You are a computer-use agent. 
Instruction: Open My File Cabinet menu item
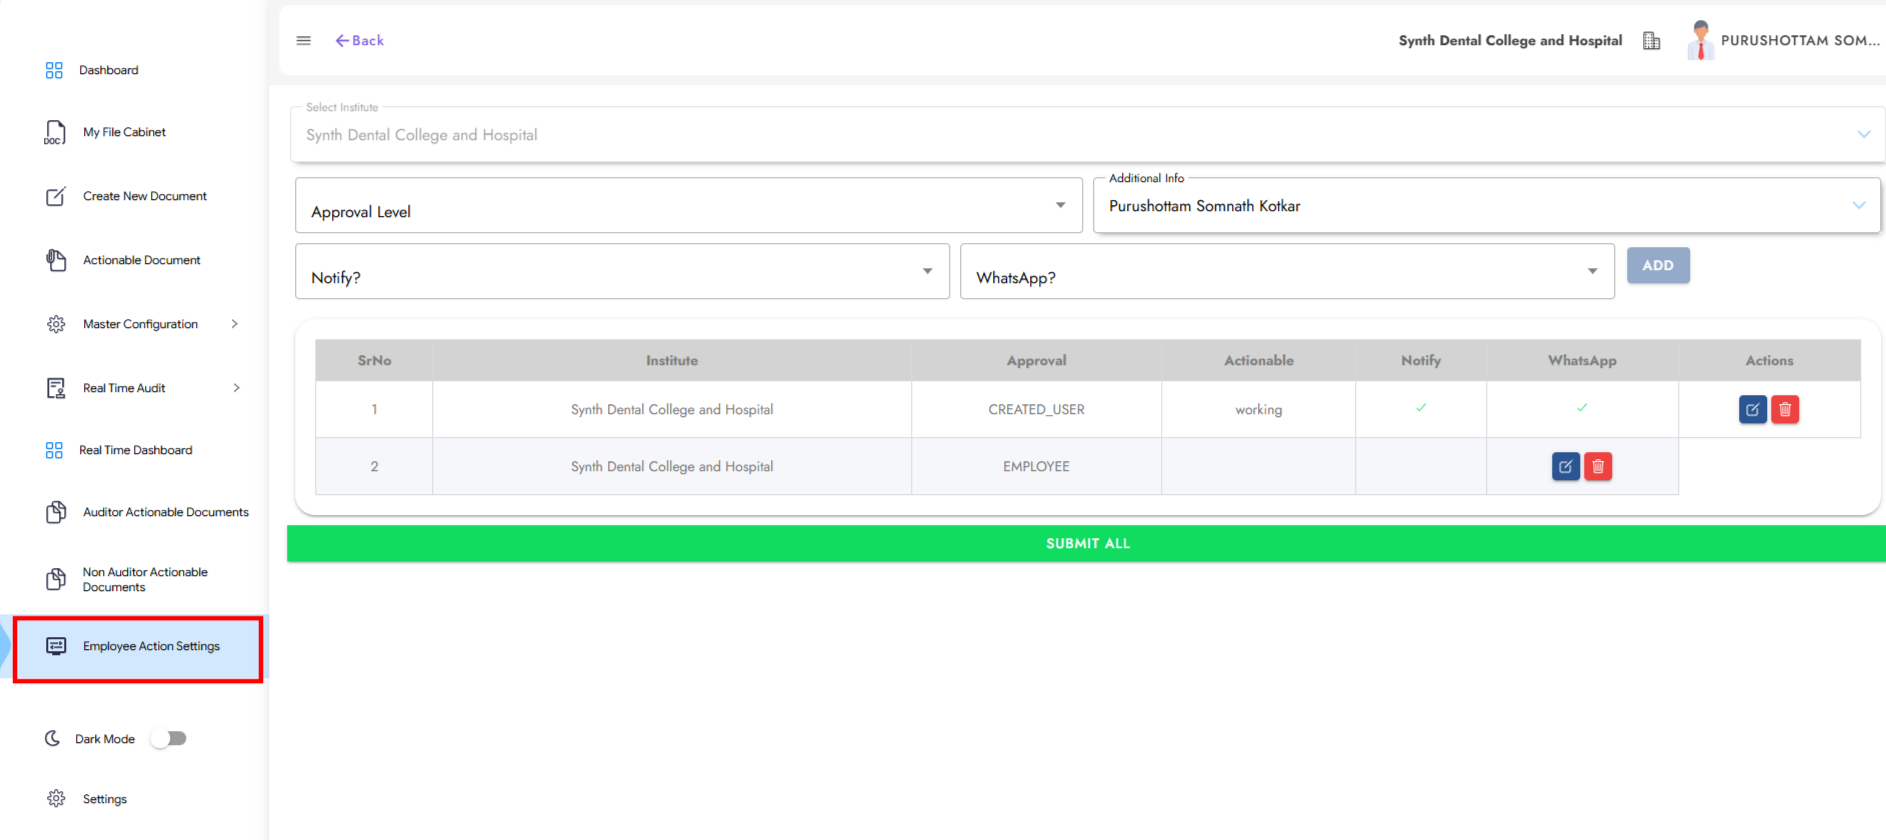tap(124, 132)
